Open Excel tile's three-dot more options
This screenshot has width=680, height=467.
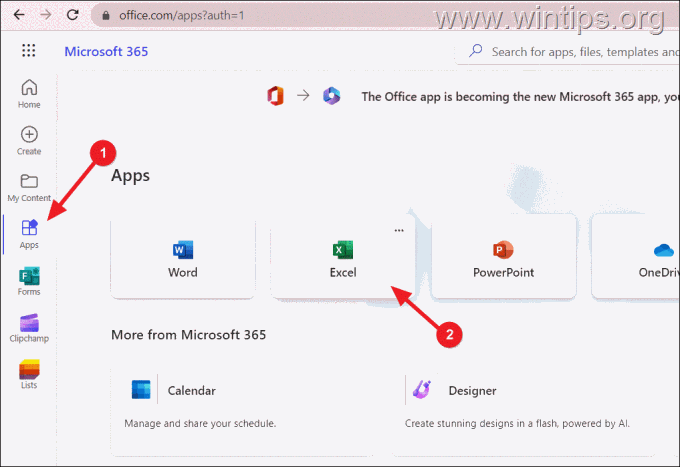coord(399,230)
